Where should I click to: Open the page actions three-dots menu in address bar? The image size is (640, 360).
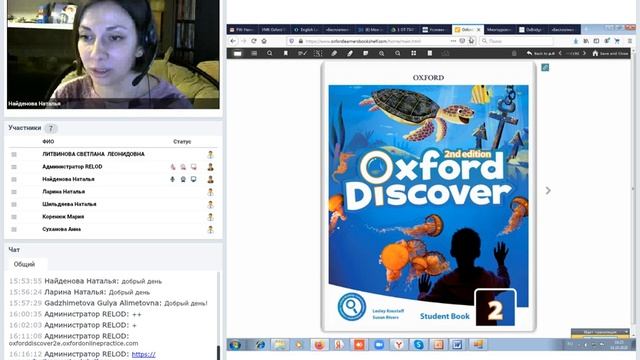click(x=453, y=41)
